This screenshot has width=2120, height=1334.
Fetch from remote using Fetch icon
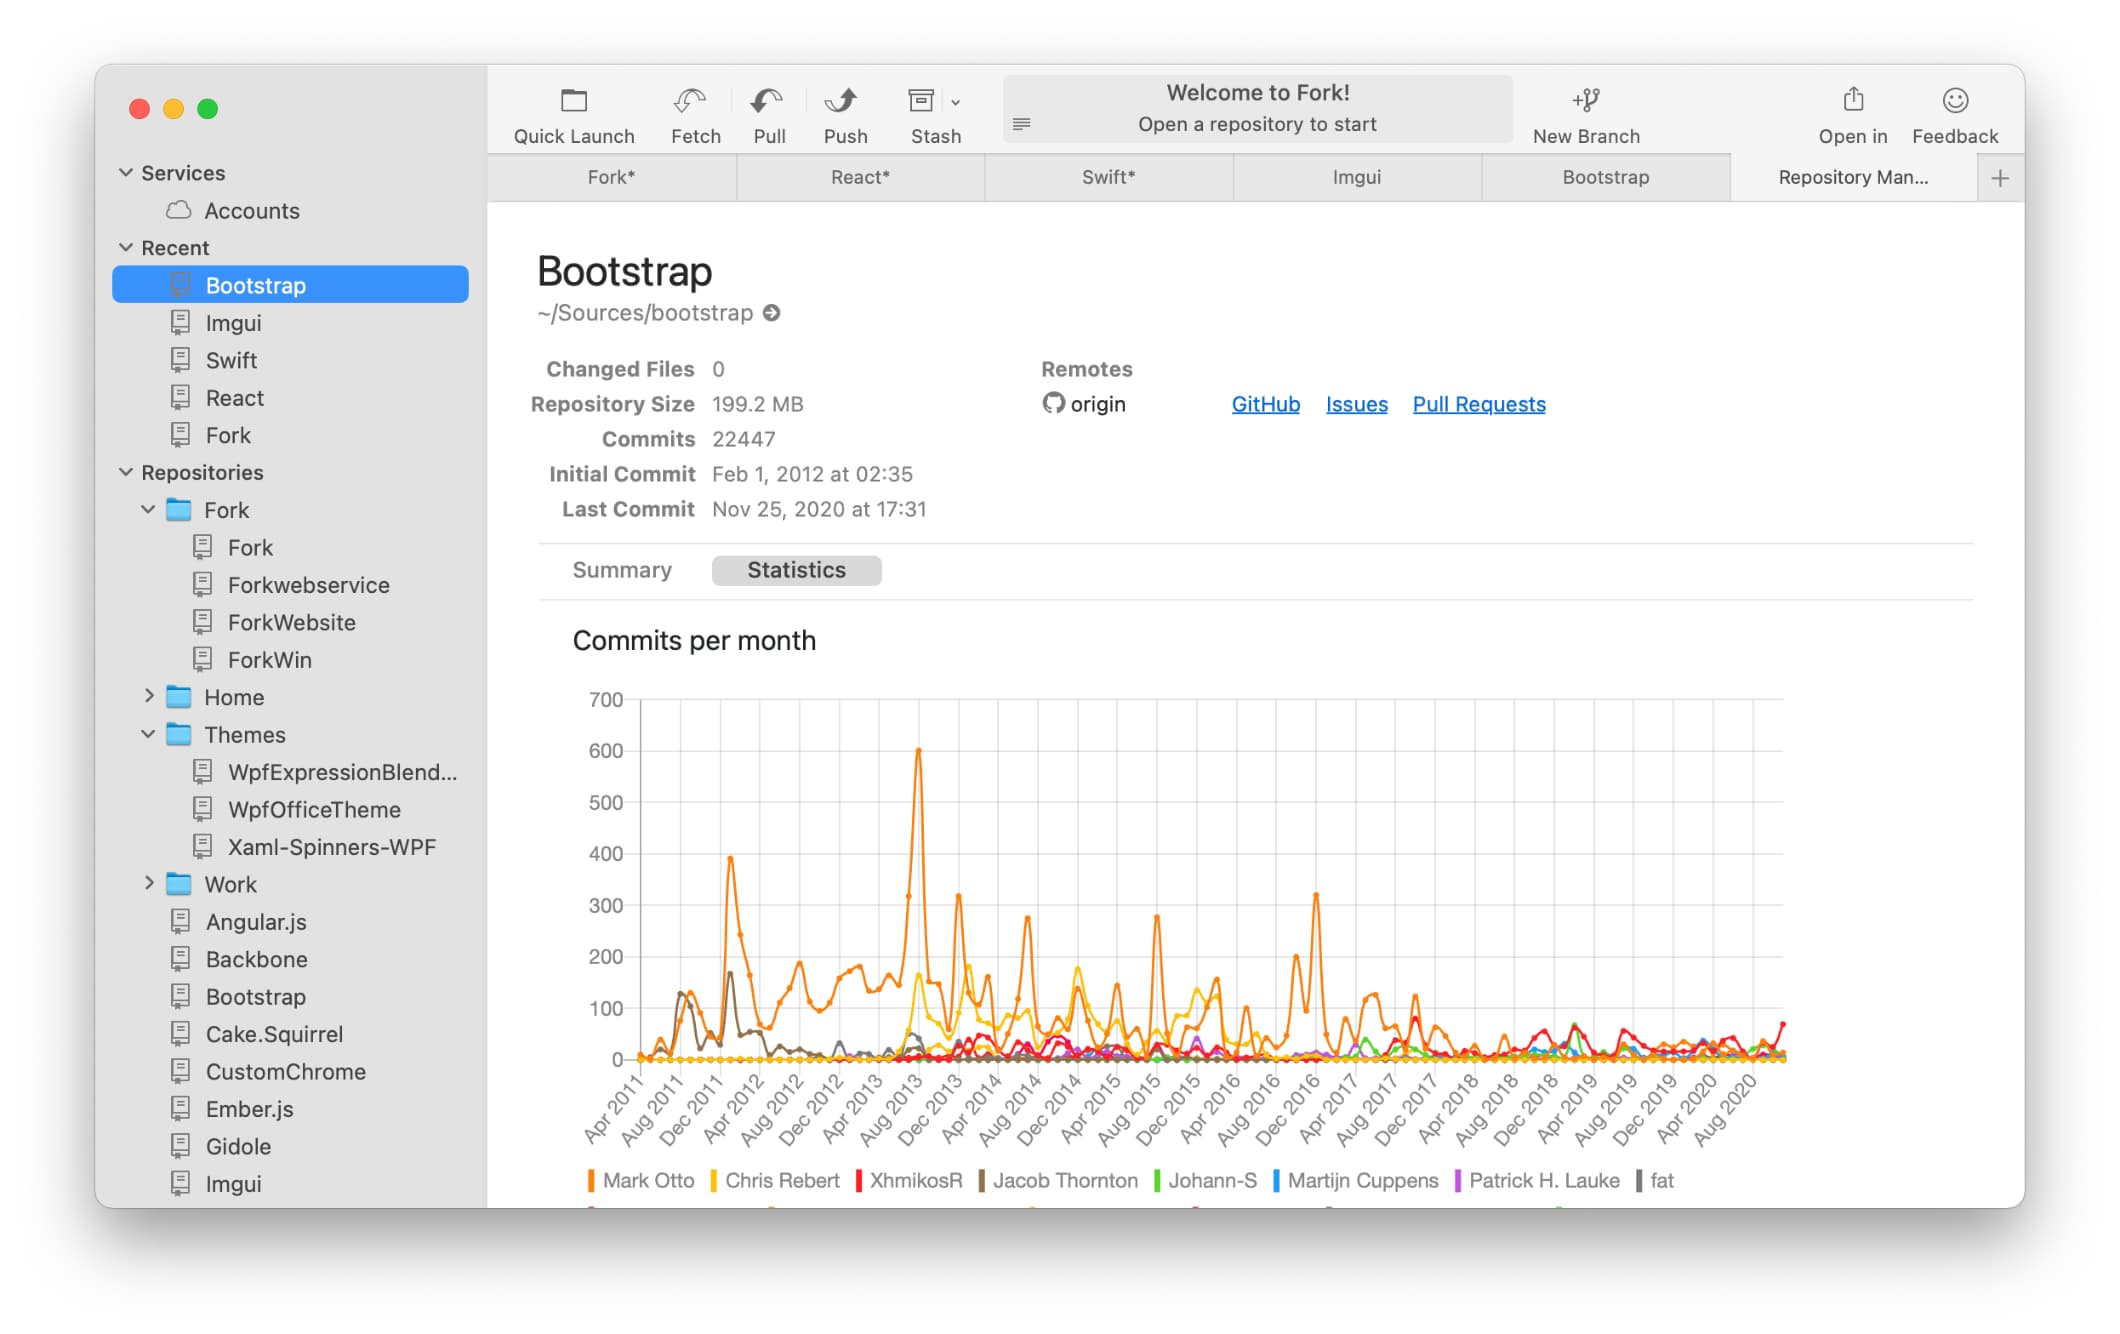(691, 101)
